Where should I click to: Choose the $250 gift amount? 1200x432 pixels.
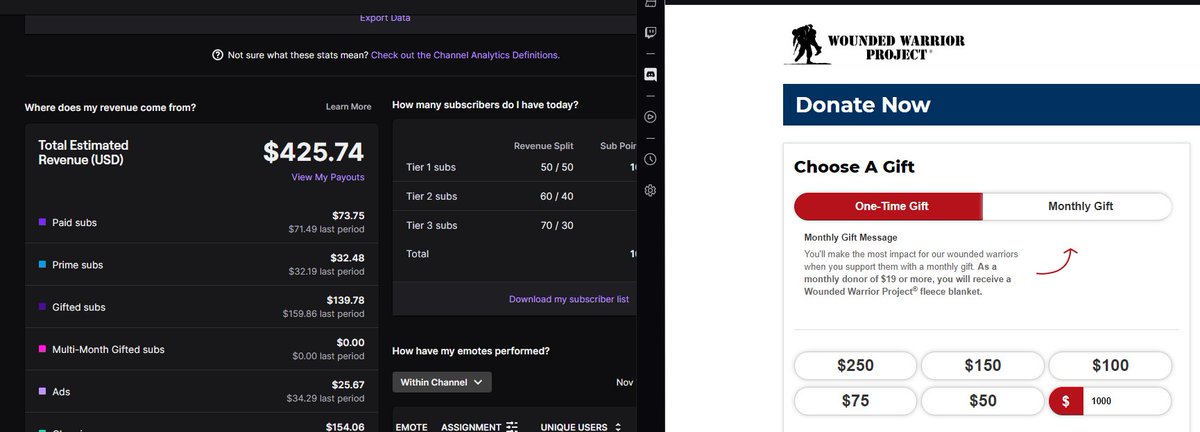[855, 366]
